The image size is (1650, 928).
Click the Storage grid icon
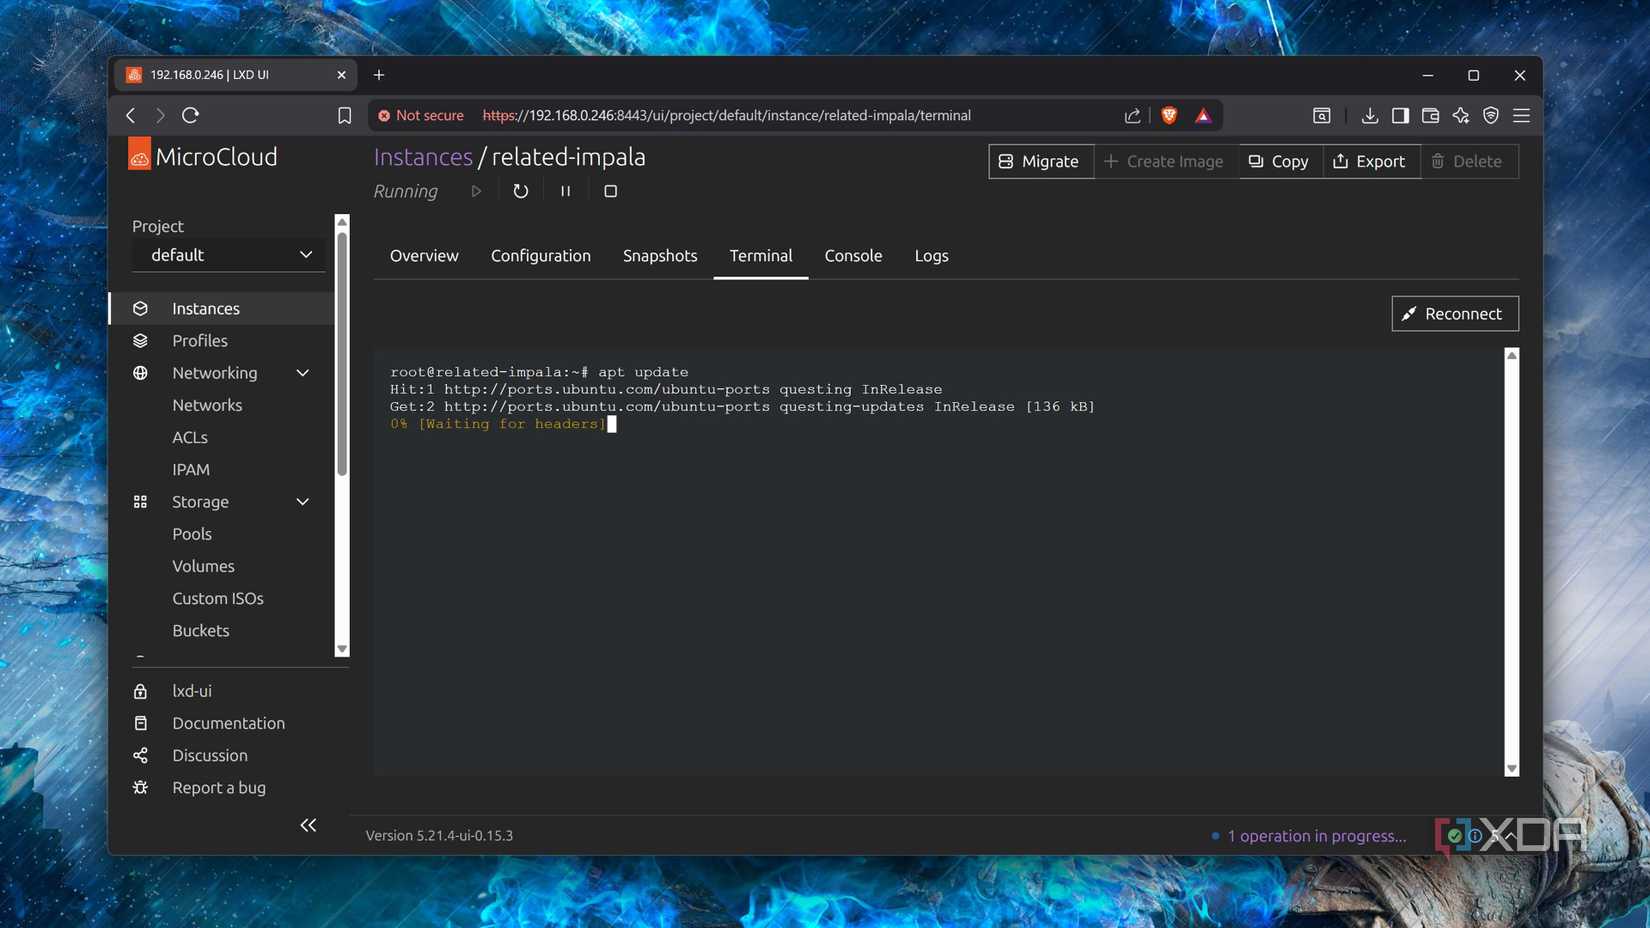coord(141,501)
